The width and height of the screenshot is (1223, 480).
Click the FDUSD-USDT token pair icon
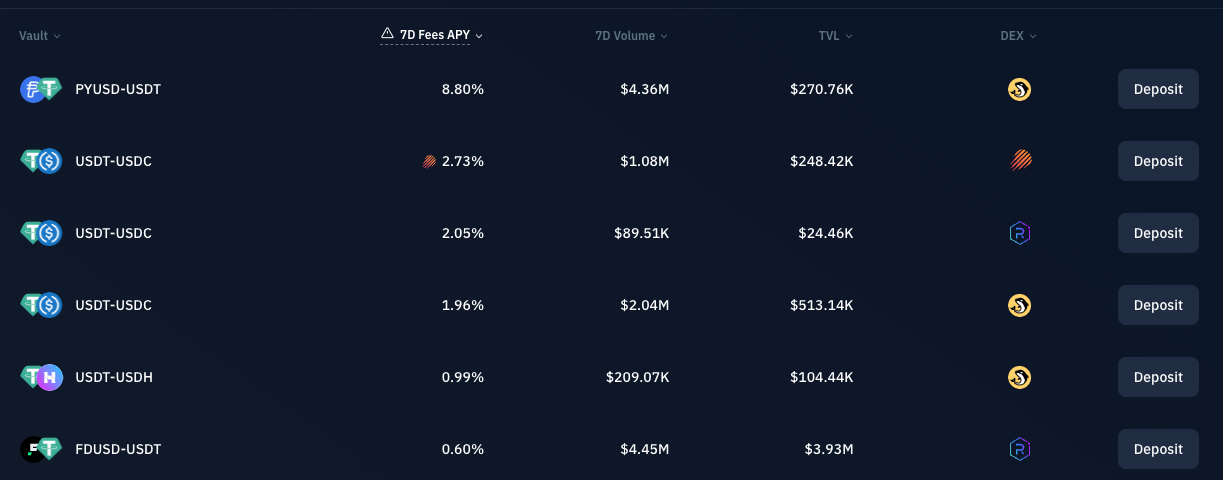coord(41,449)
